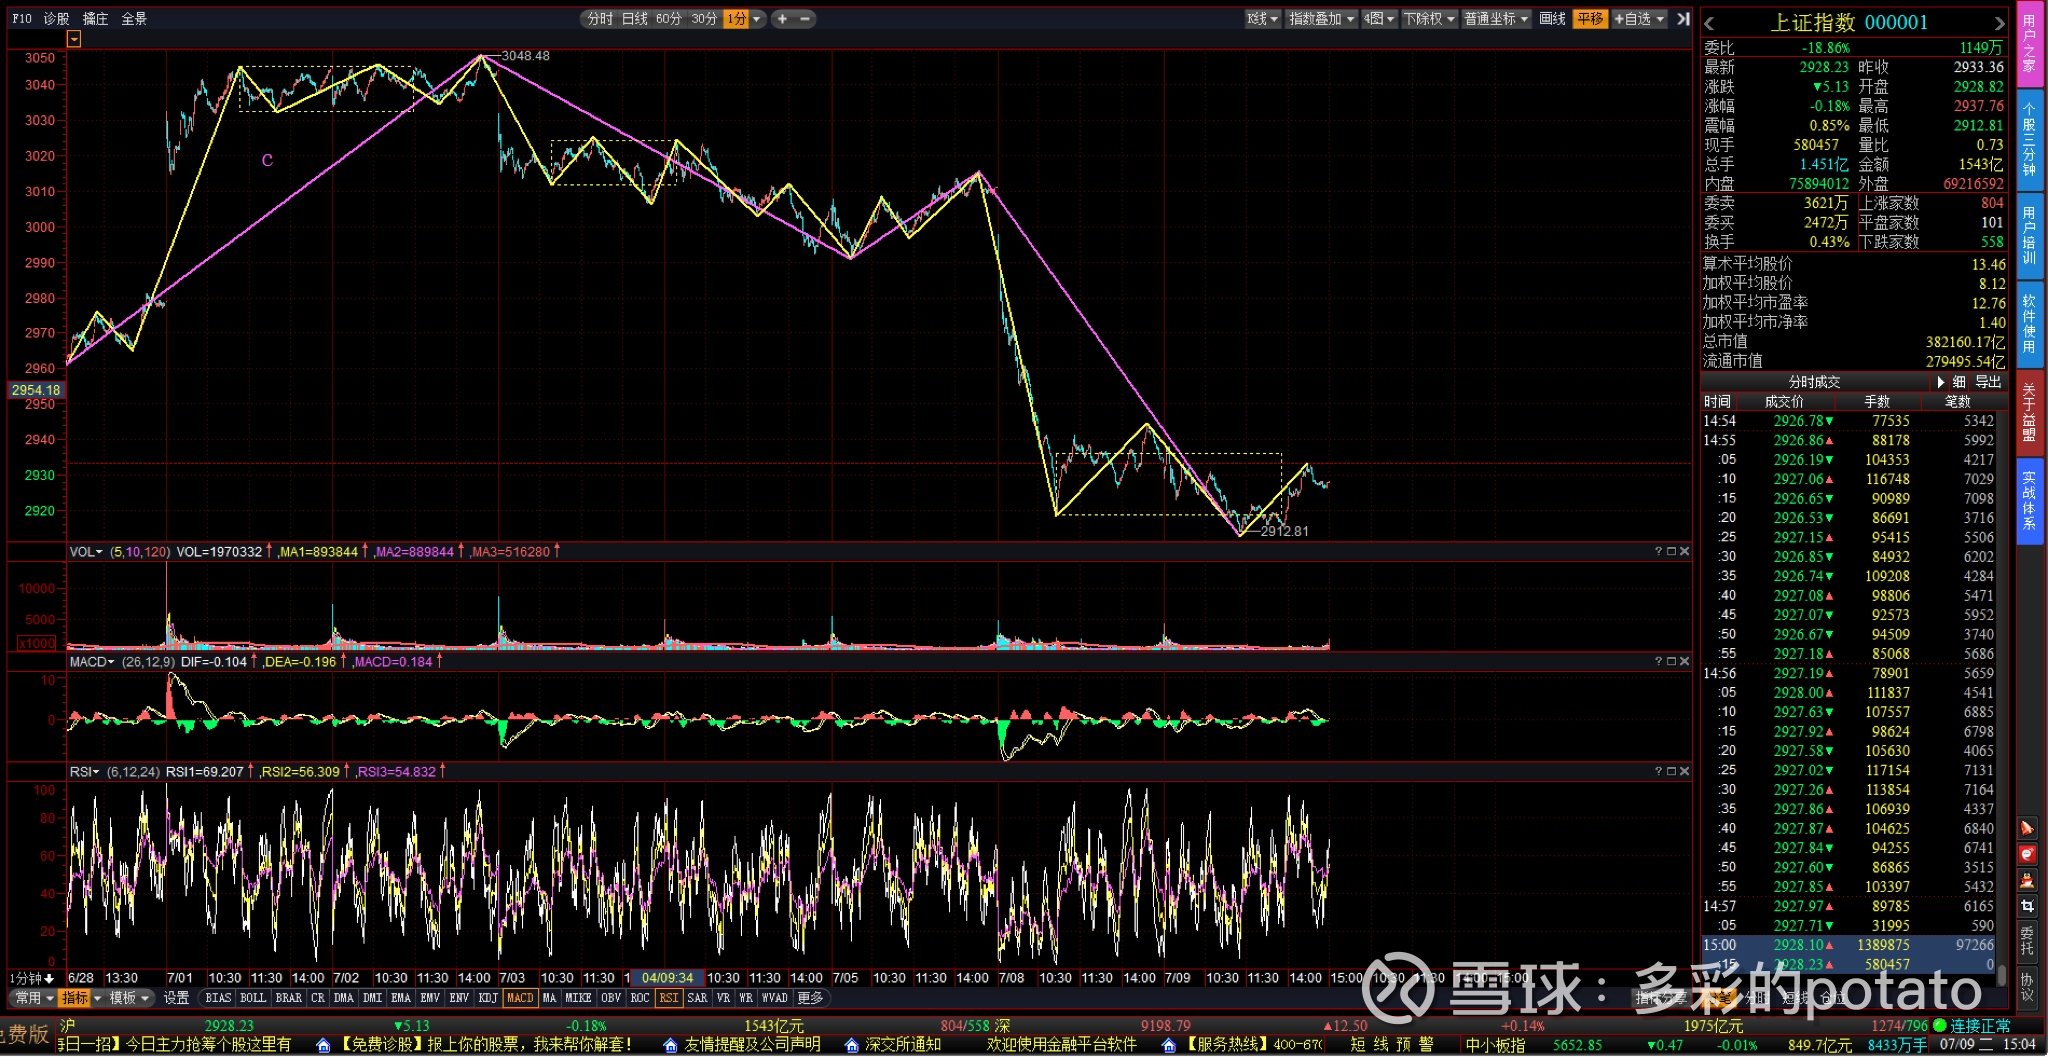Toggle the MACD indicator button
The width and height of the screenshot is (2048, 1057).
point(520,998)
